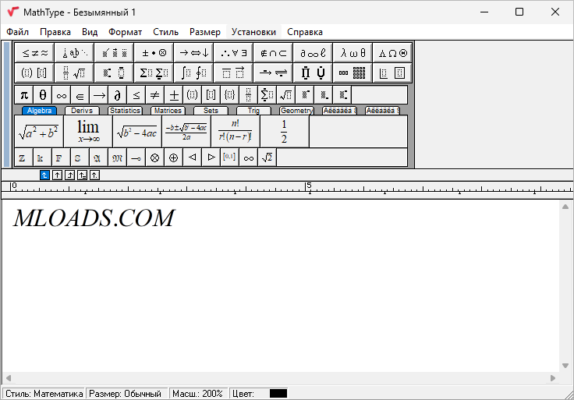Open the embellishments palette
This screenshot has width=574, height=400.
tap(115, 53)
